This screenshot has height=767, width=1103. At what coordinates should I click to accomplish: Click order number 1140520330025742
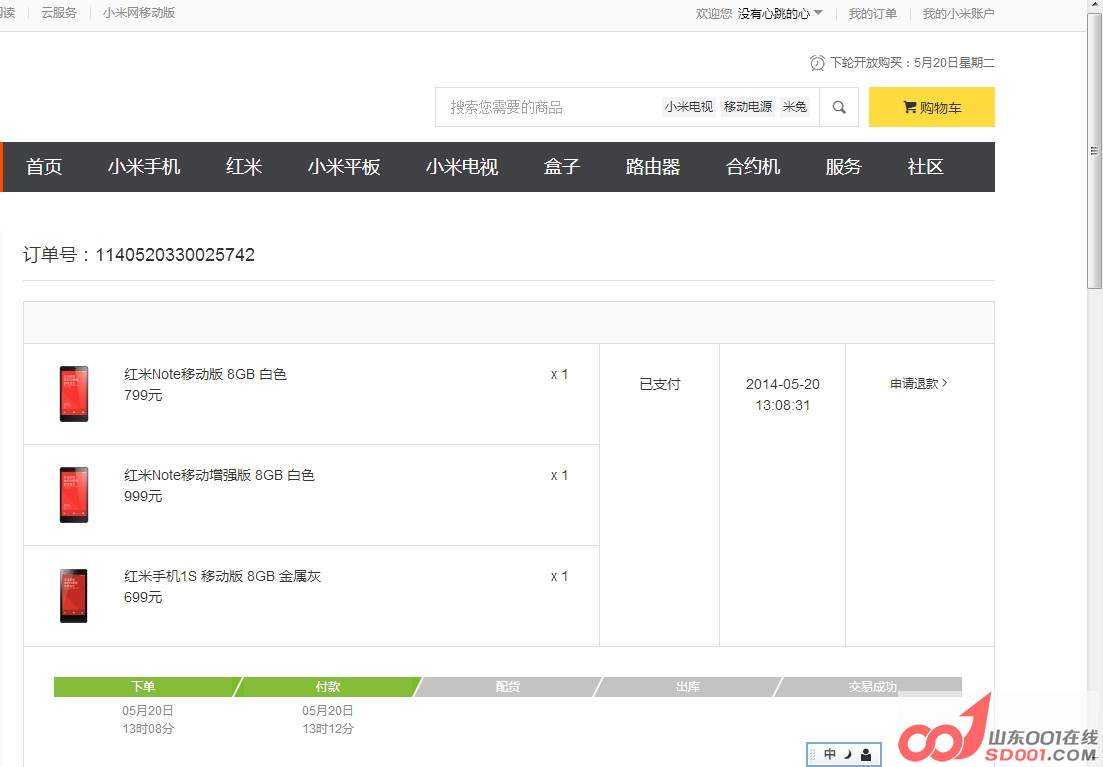point(175,255)
